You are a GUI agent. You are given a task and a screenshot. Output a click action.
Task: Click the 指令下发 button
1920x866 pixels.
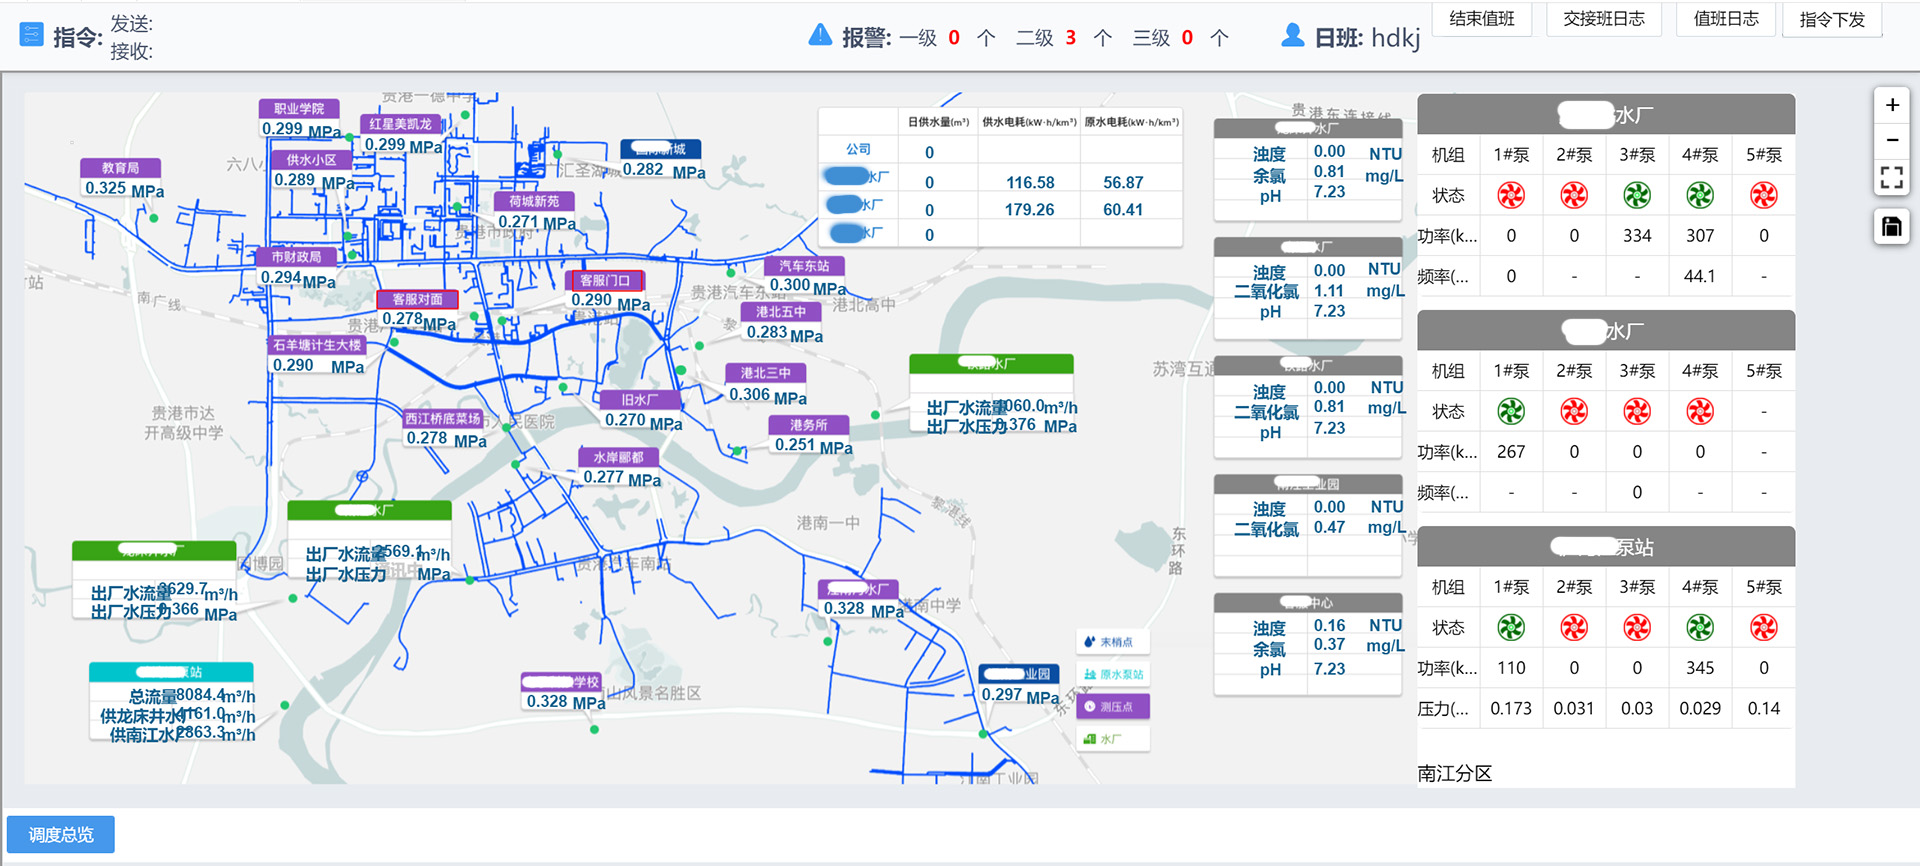[1831, 19]
